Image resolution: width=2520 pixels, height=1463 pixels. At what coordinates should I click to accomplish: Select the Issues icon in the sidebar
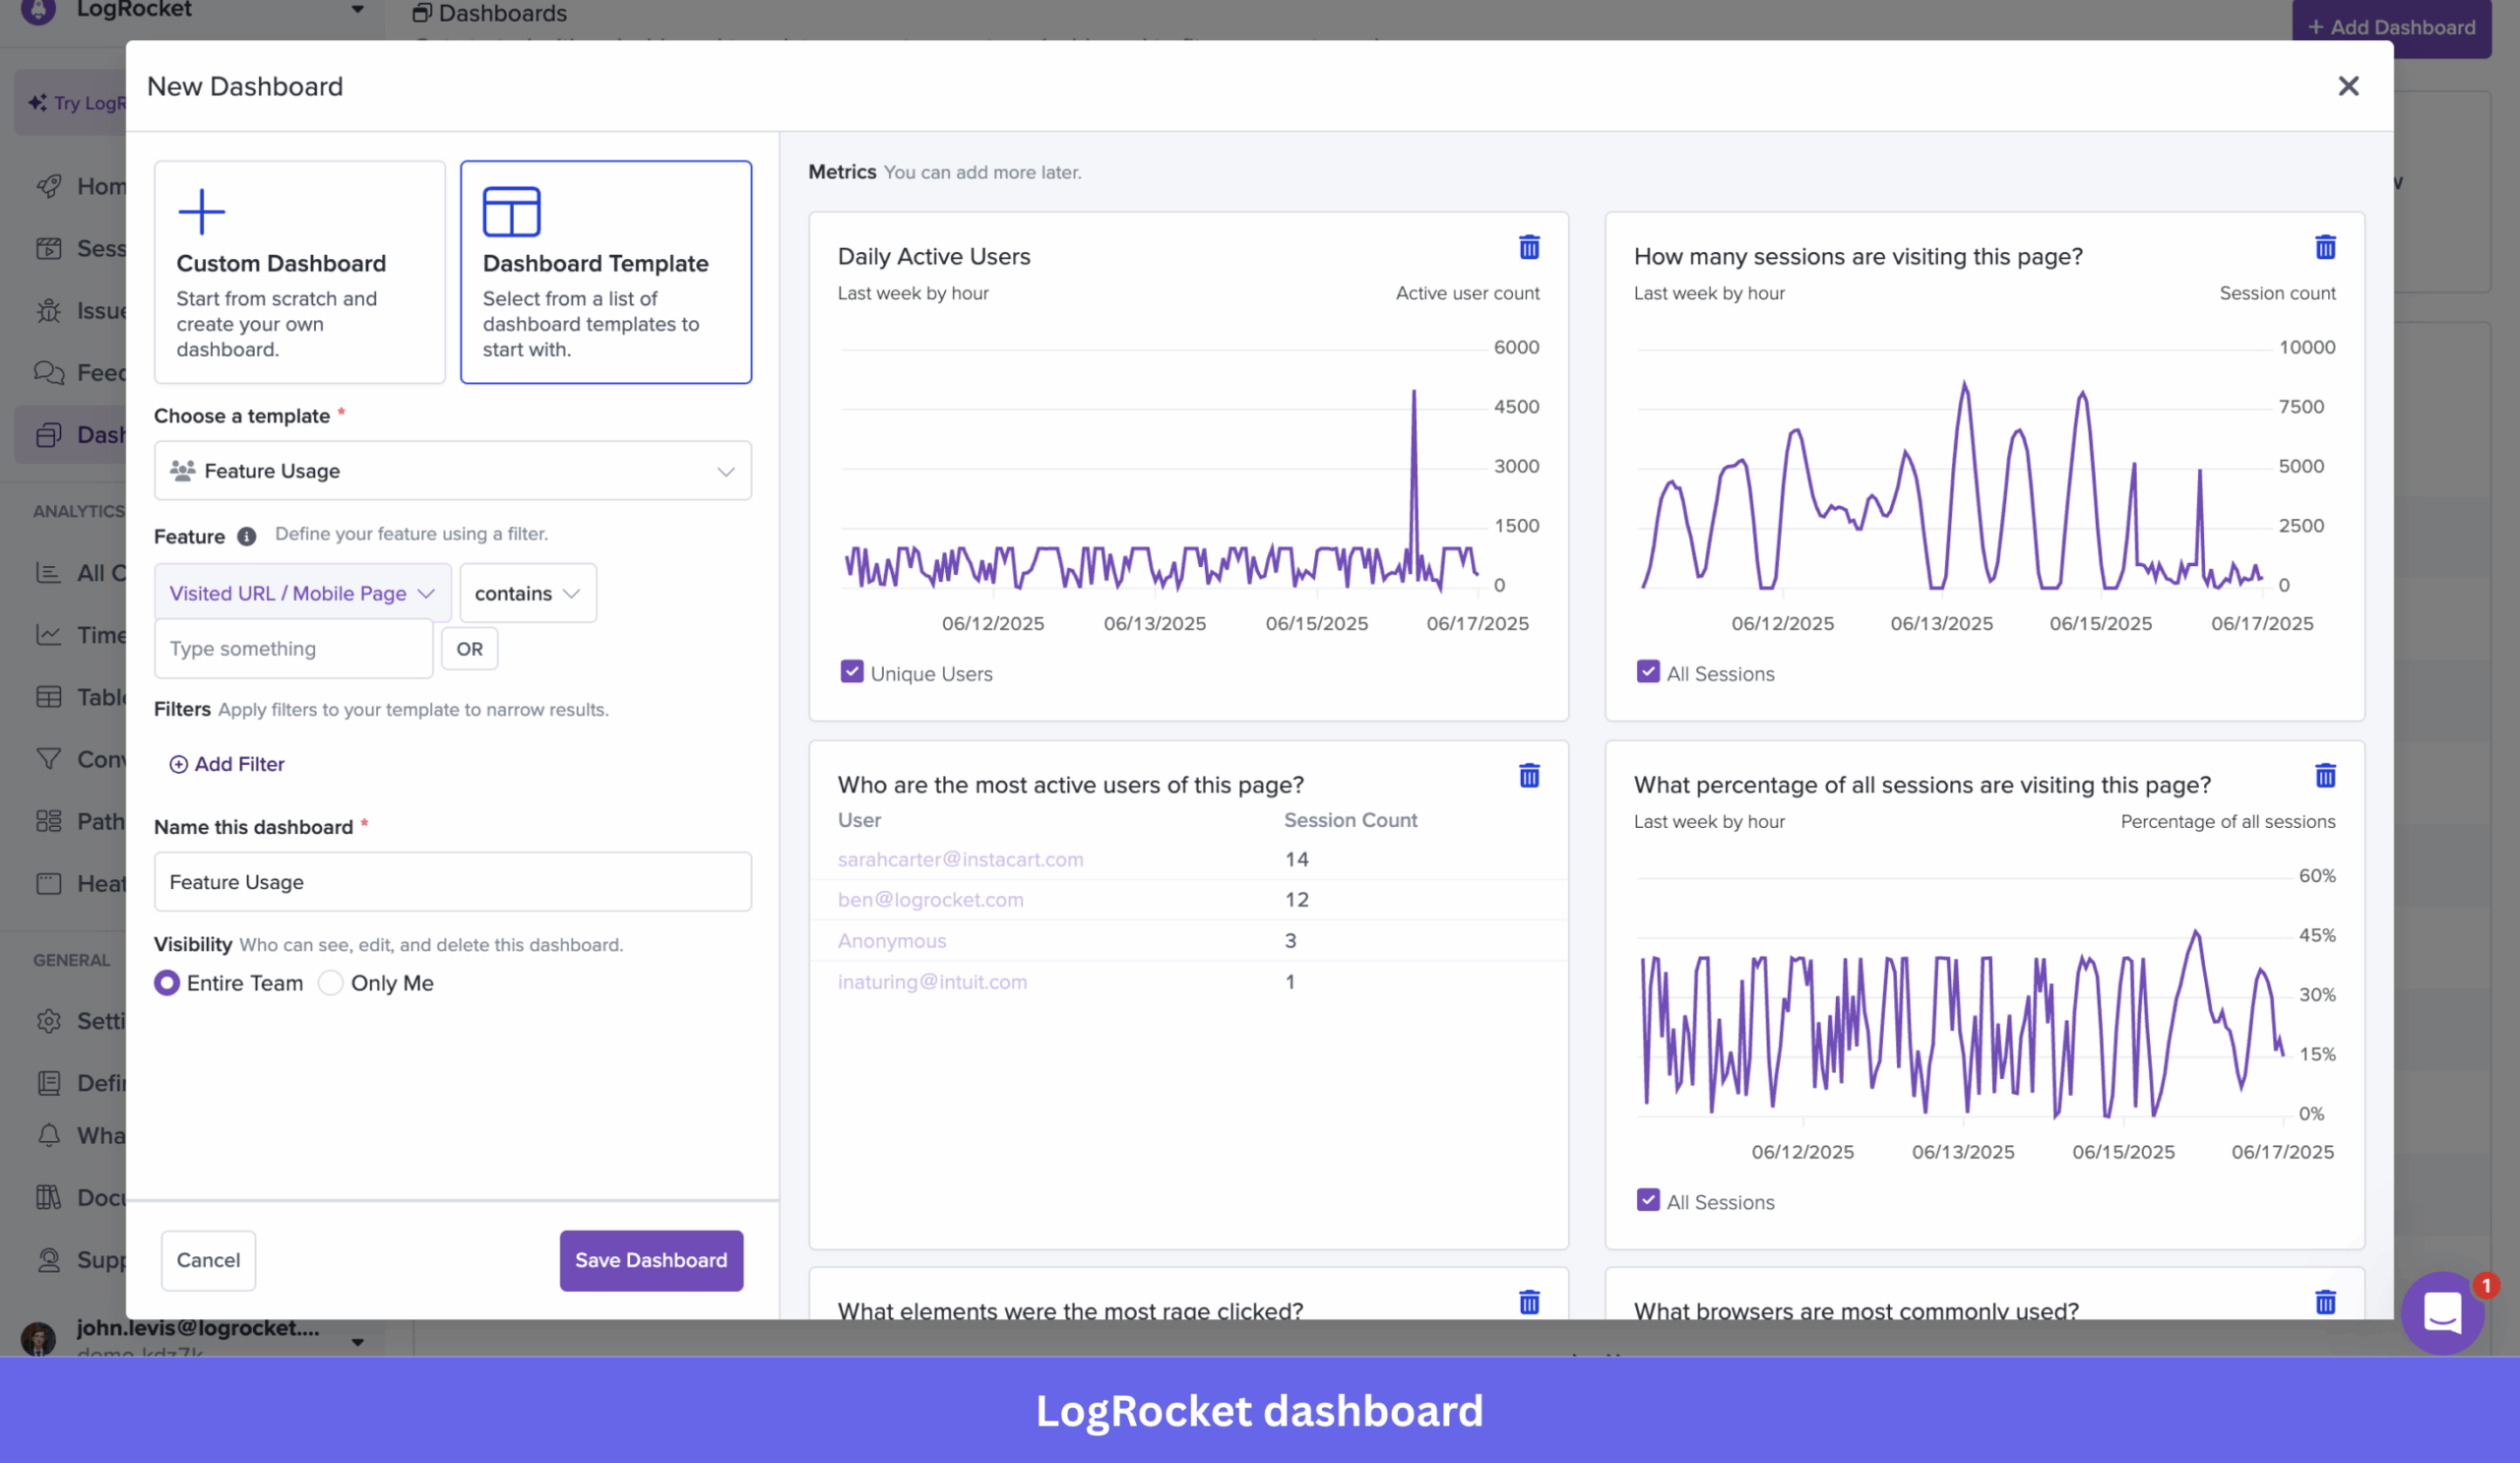[x=49, y=310]
